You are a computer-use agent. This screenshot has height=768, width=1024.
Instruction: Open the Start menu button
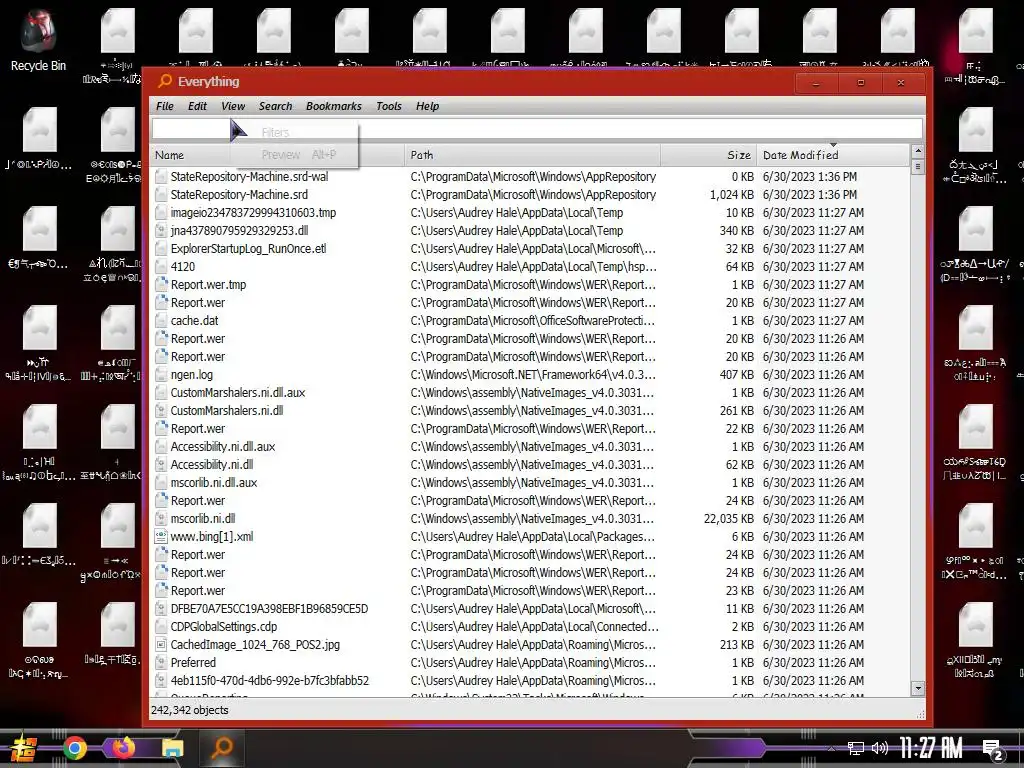[x=24, y=748]
